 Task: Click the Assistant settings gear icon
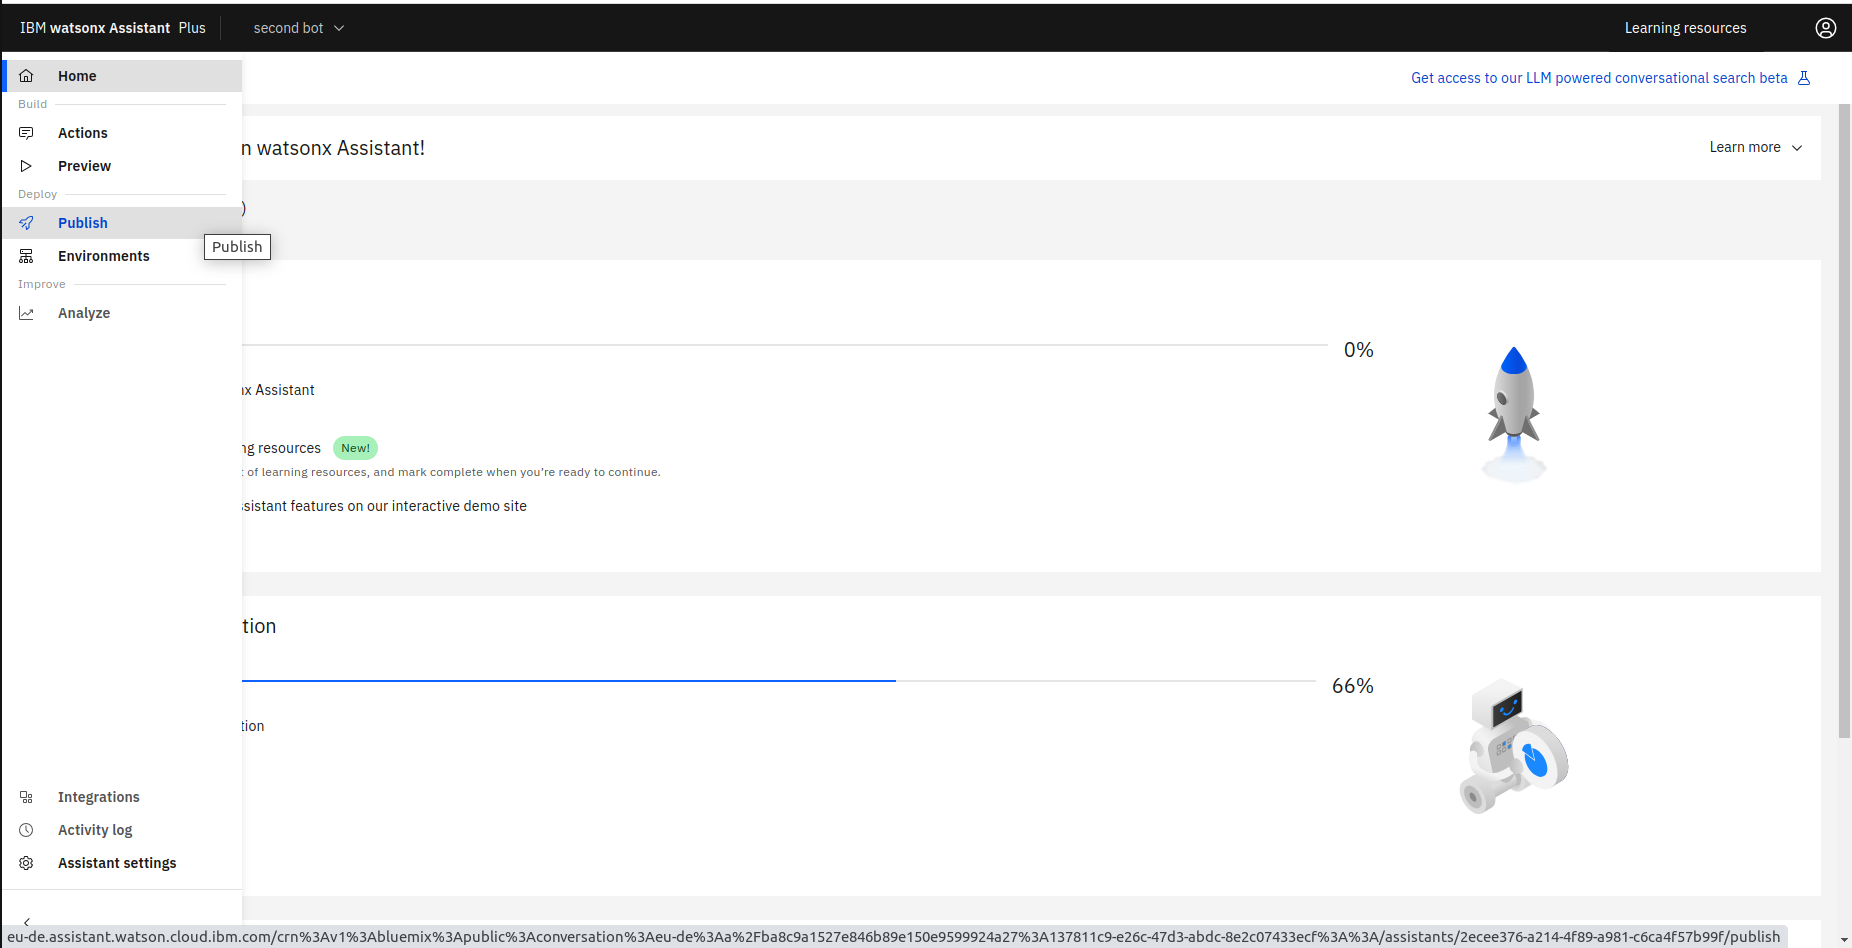pyautogui.click(x=26, y=863)
